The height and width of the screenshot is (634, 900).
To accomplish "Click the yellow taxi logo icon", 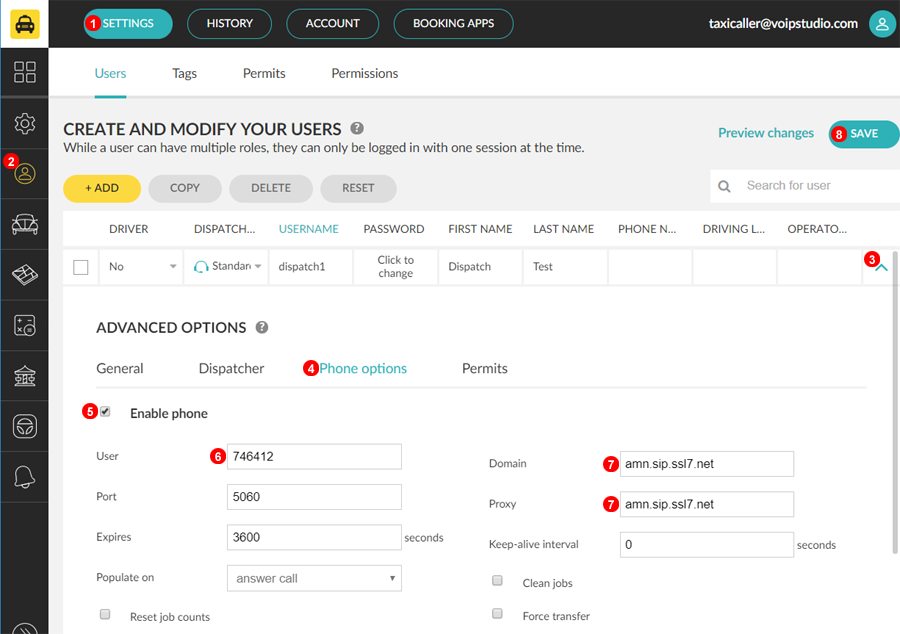I will tap(25, 24).
